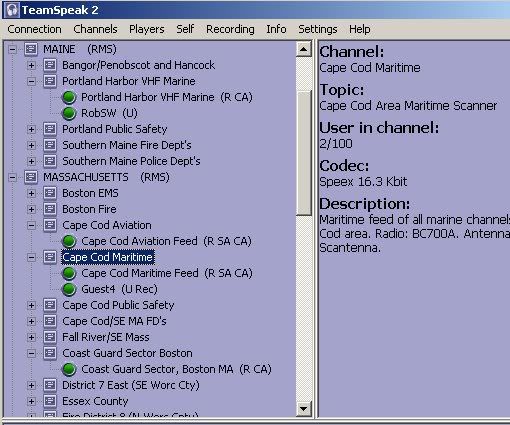Collapse the MASSACHUSETTS (RMS) node
The height and width of the screenshot is (425, 510).
[x=12, y=177]
